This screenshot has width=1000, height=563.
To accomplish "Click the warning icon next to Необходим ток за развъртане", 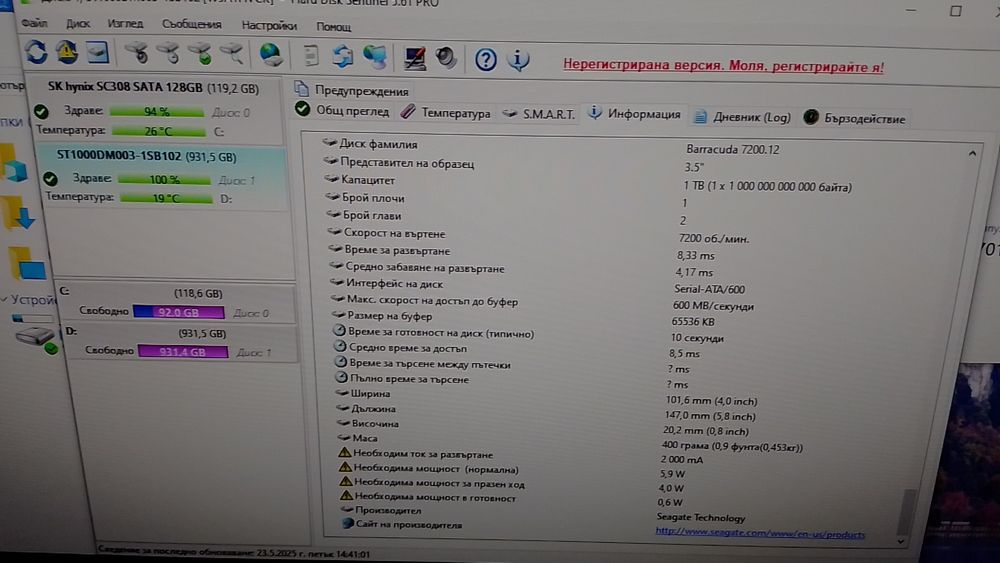I will point(344,453).
